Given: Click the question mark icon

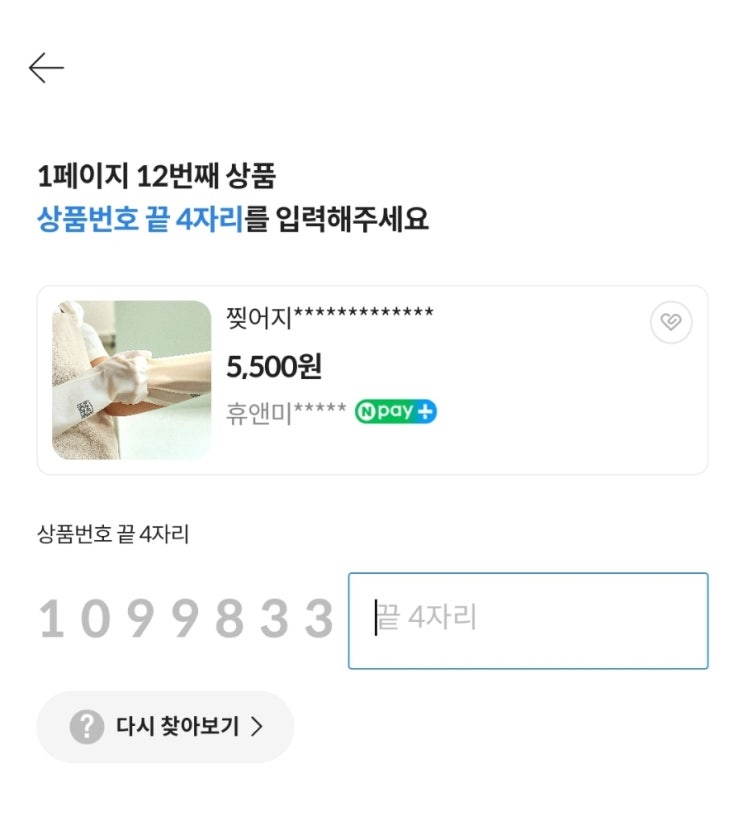Looking at the screenshot, I should click(87, 727).
